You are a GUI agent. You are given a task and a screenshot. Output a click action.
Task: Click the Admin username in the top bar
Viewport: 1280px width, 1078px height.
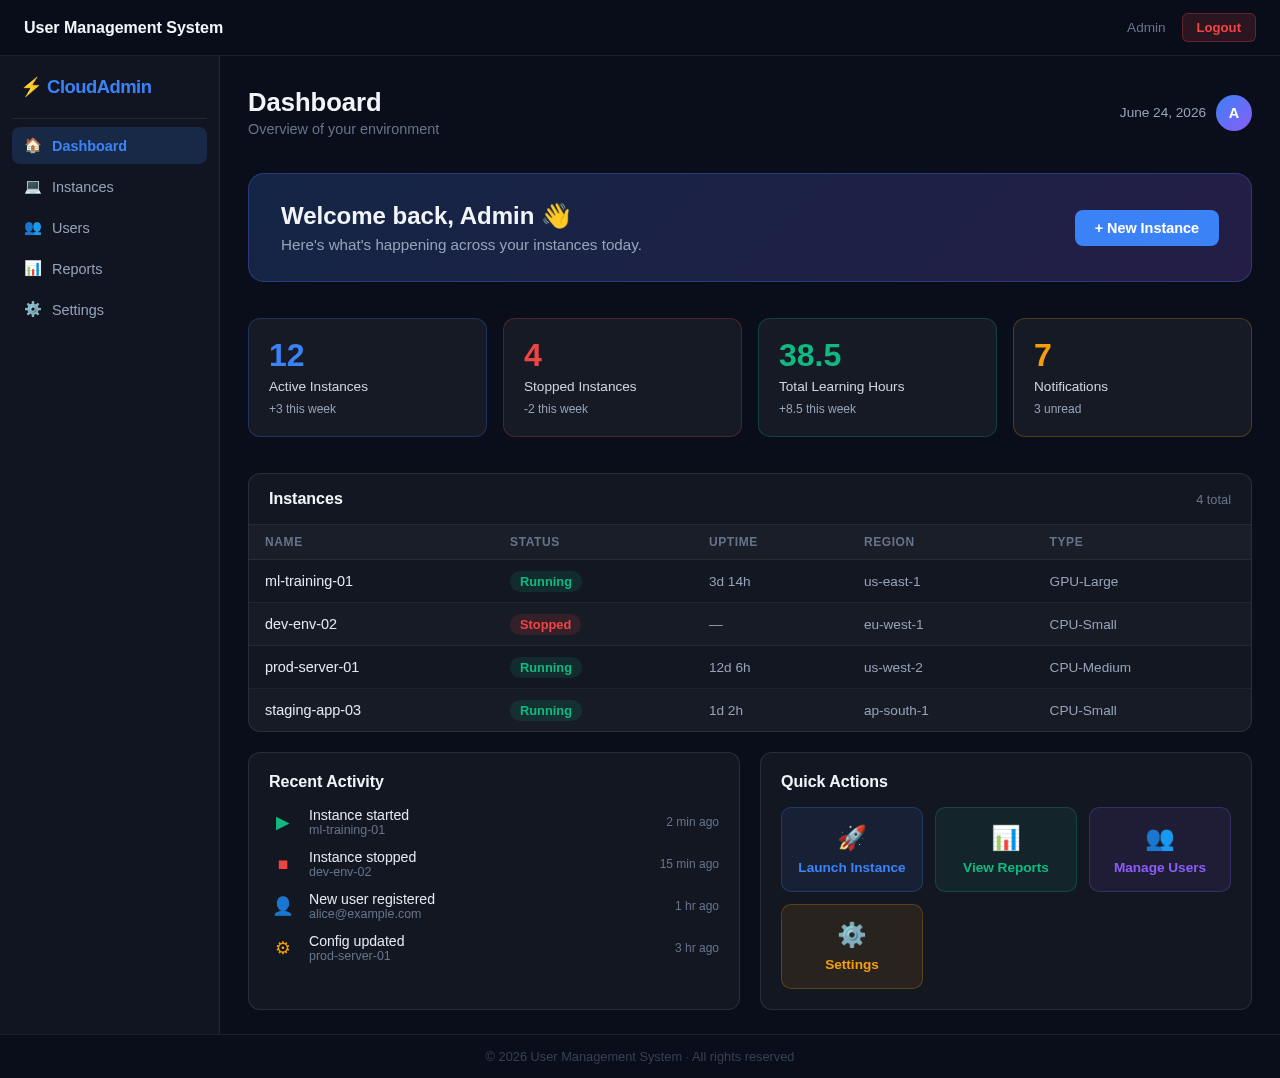[x=1146, y=28]
